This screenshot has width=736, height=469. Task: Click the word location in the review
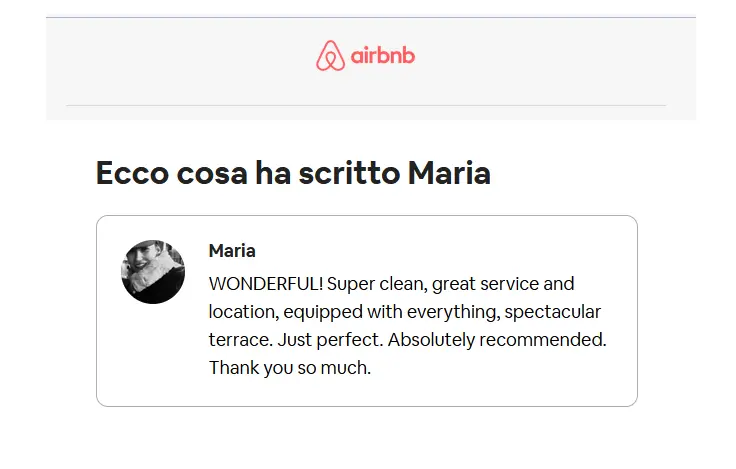pos(244,312)
